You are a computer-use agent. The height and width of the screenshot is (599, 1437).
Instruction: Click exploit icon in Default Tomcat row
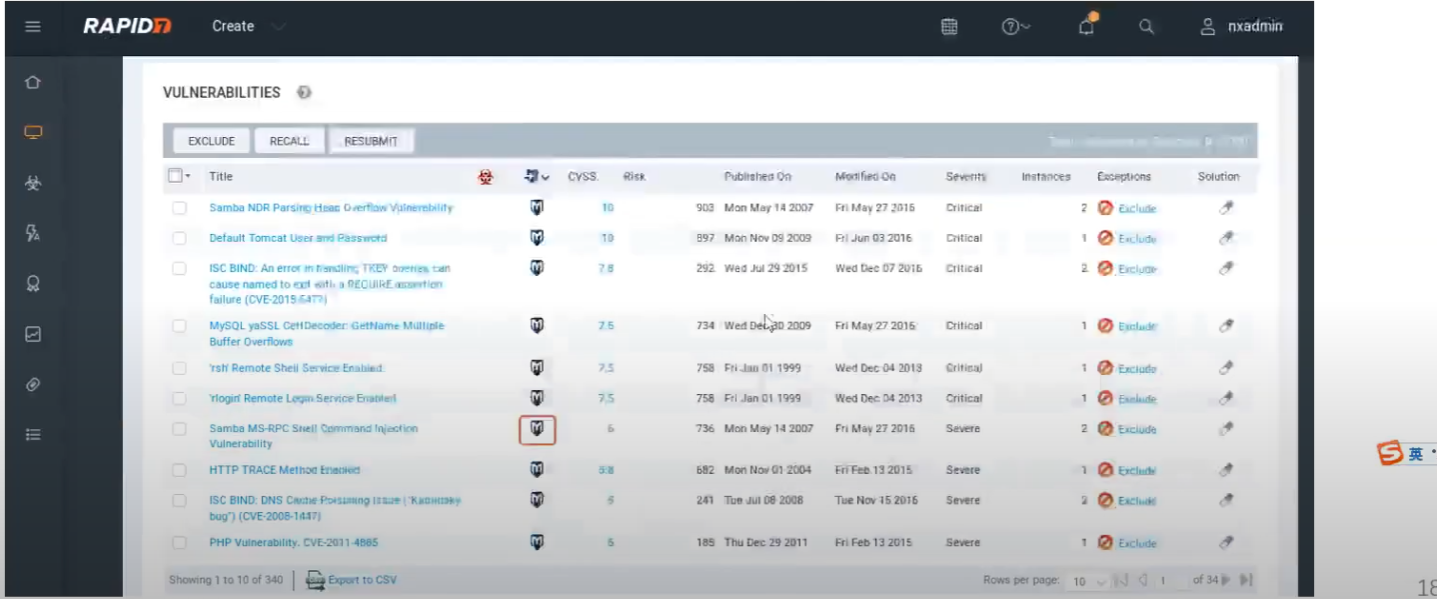click(x=537, y=238)
